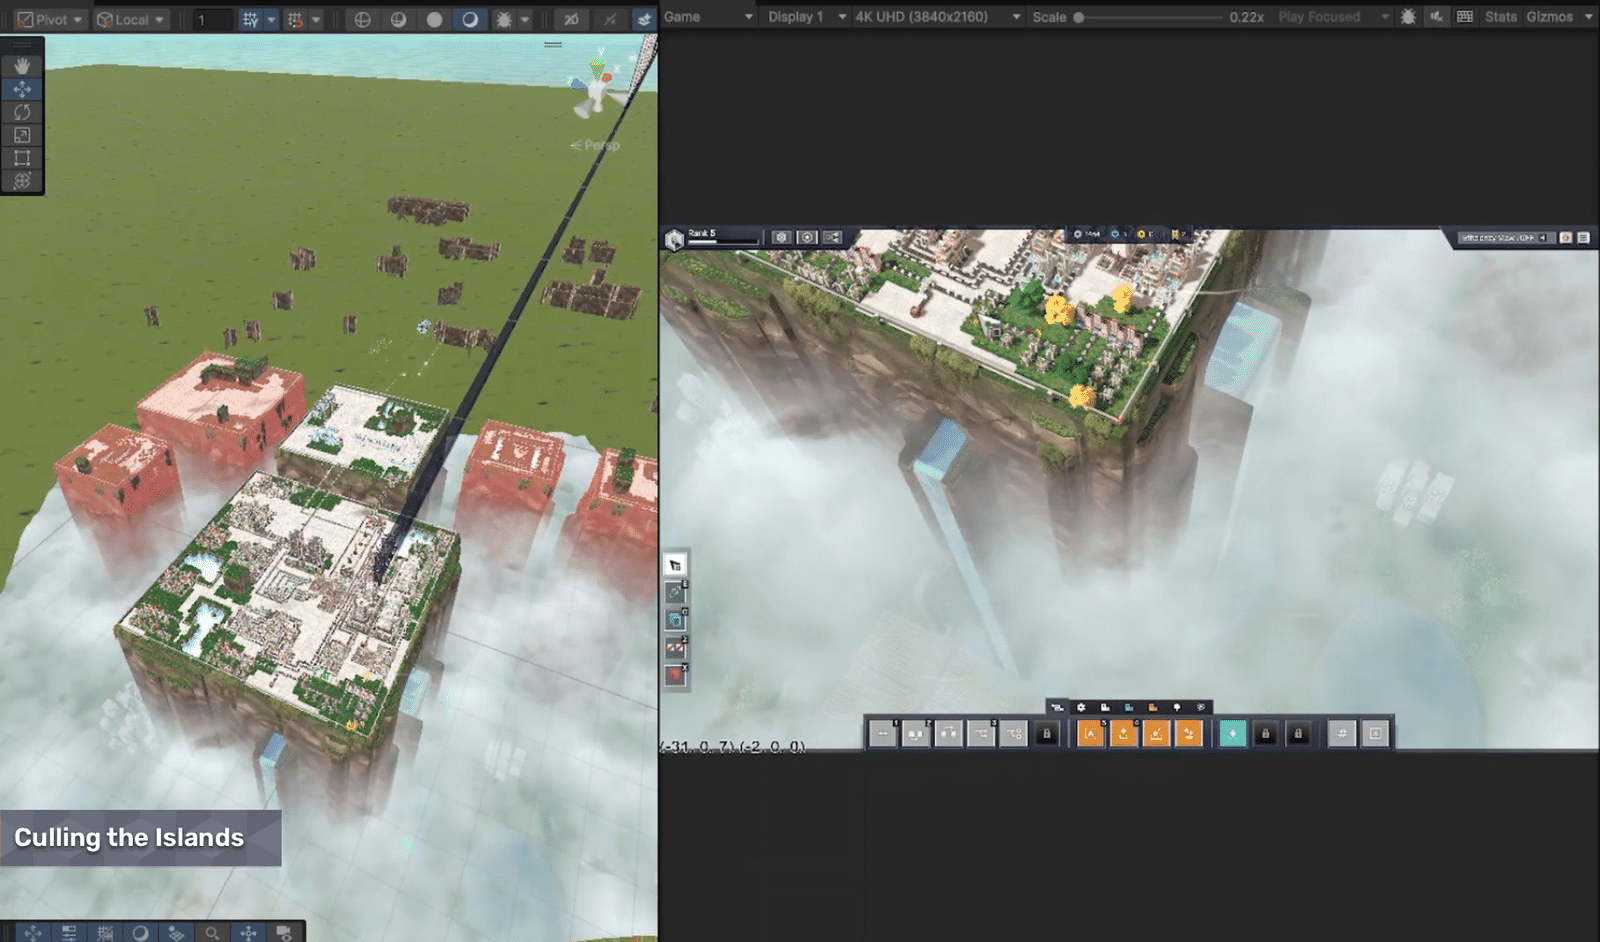The image size is (1600, 942).
Task: Open the 4K UHD resolution dropdown
Action: [937, 17]
